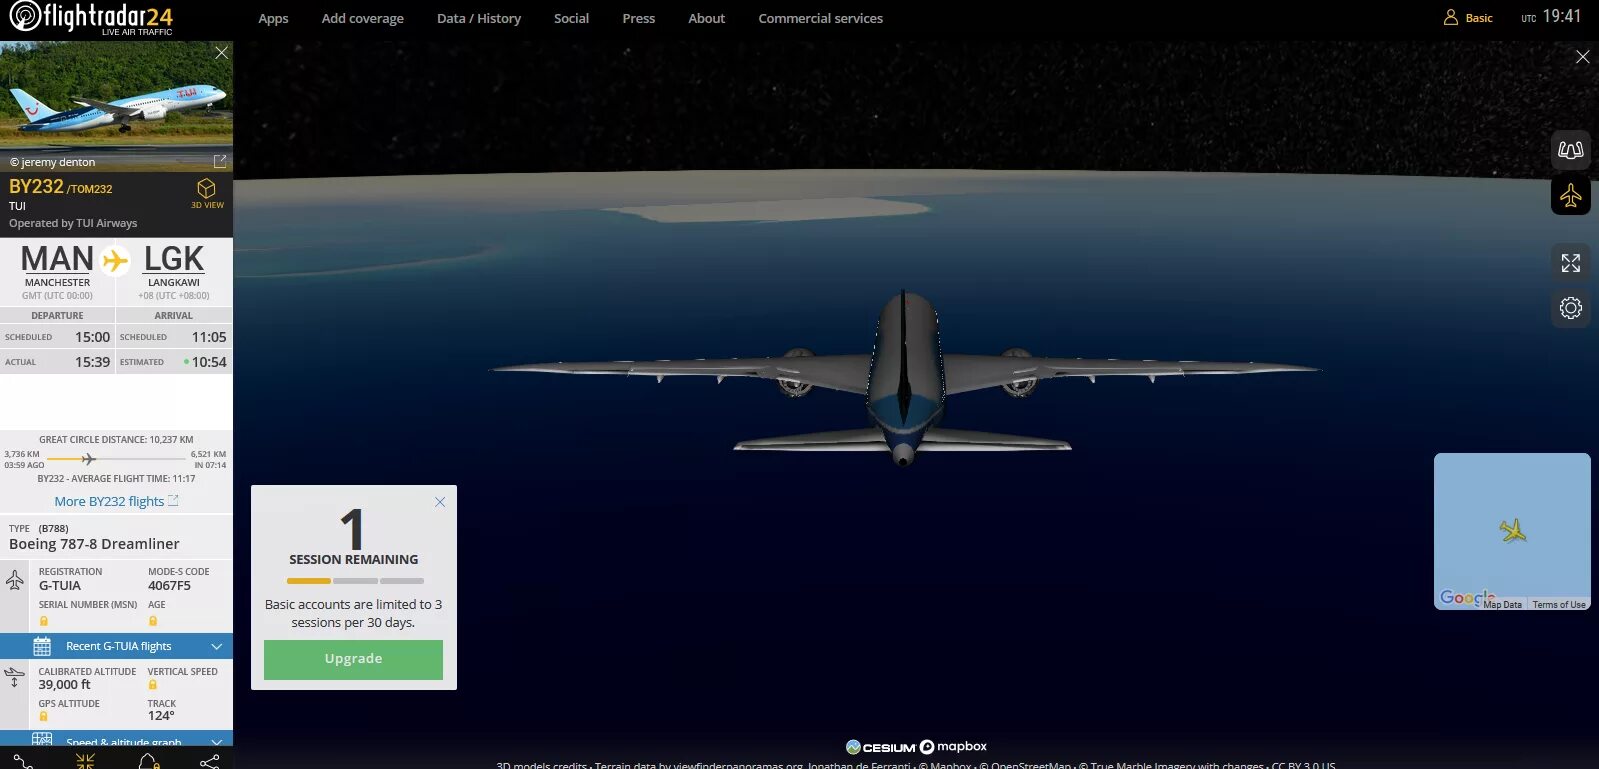This screenshot has width=1599, height=769.
Task: Close the BY232 flight info panel
Action: click(222, 52)
